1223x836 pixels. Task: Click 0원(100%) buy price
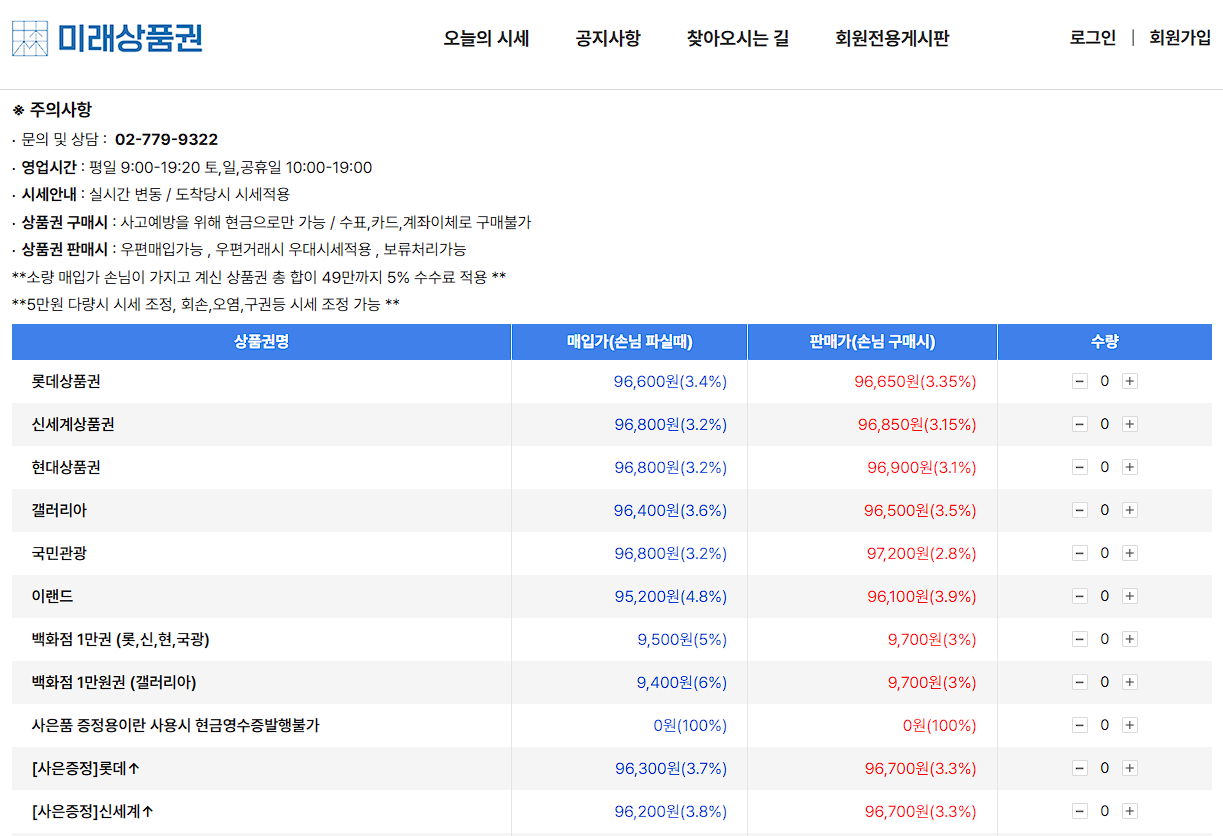pos(690,725)
